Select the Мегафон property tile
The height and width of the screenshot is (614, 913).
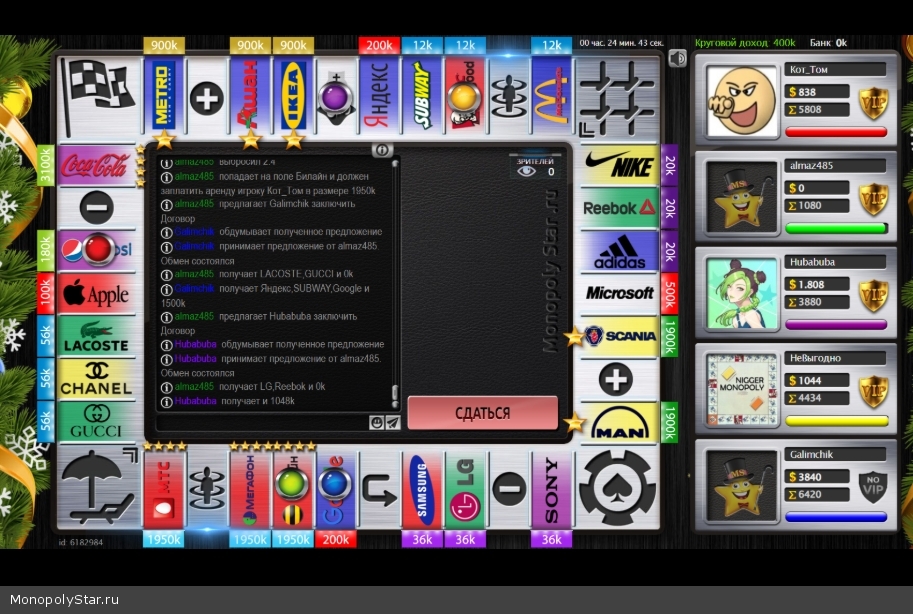pyautogui.click(x=250, y=489)
